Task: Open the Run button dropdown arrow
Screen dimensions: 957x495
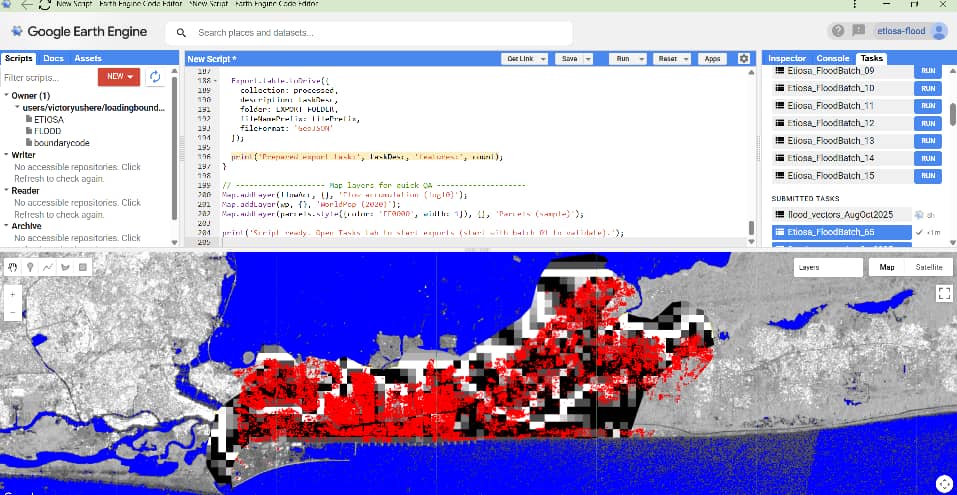Action: point(640,59)
